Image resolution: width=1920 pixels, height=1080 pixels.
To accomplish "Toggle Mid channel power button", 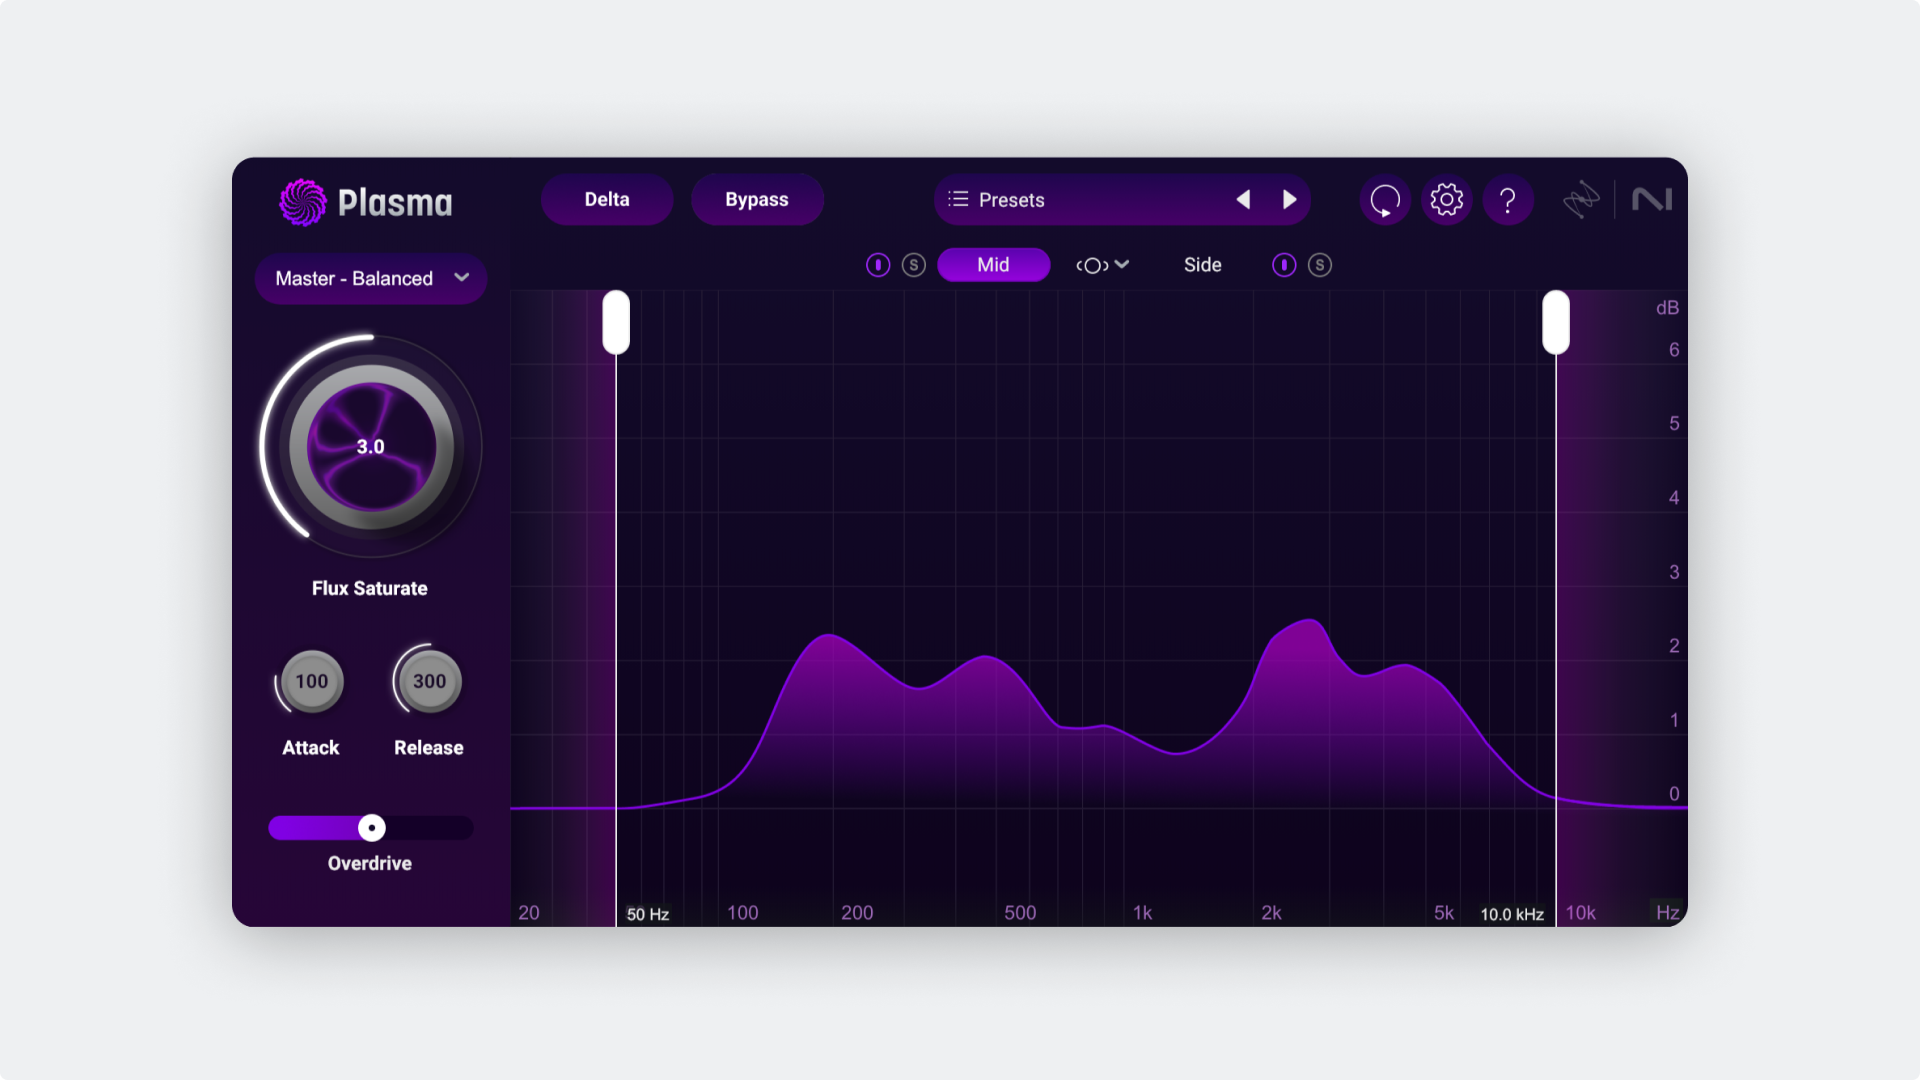I will pyautogui.click(x=878, y=265).
